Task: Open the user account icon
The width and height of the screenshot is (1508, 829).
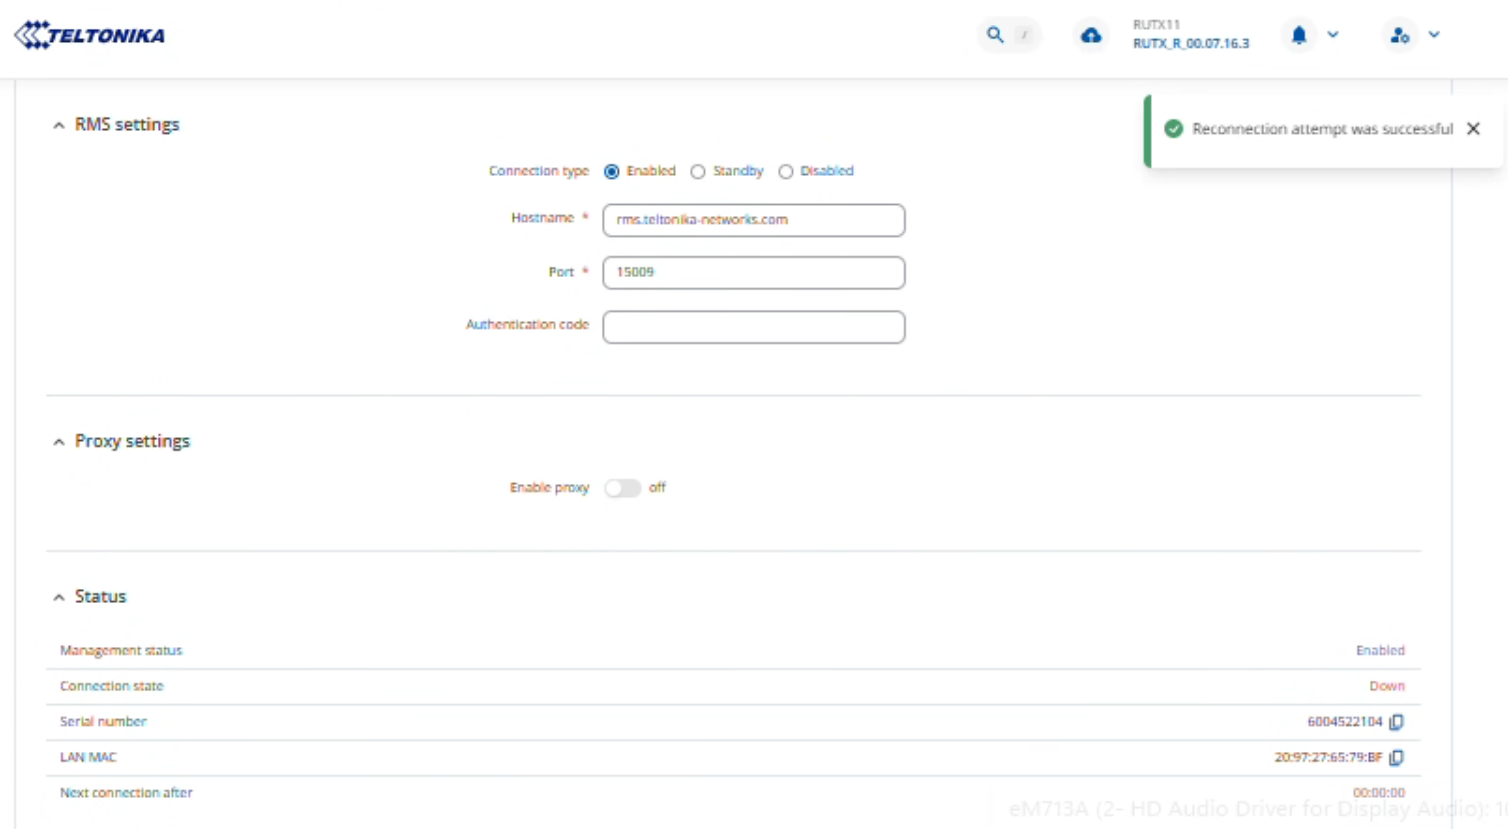Action: [x=1400, y=35]
